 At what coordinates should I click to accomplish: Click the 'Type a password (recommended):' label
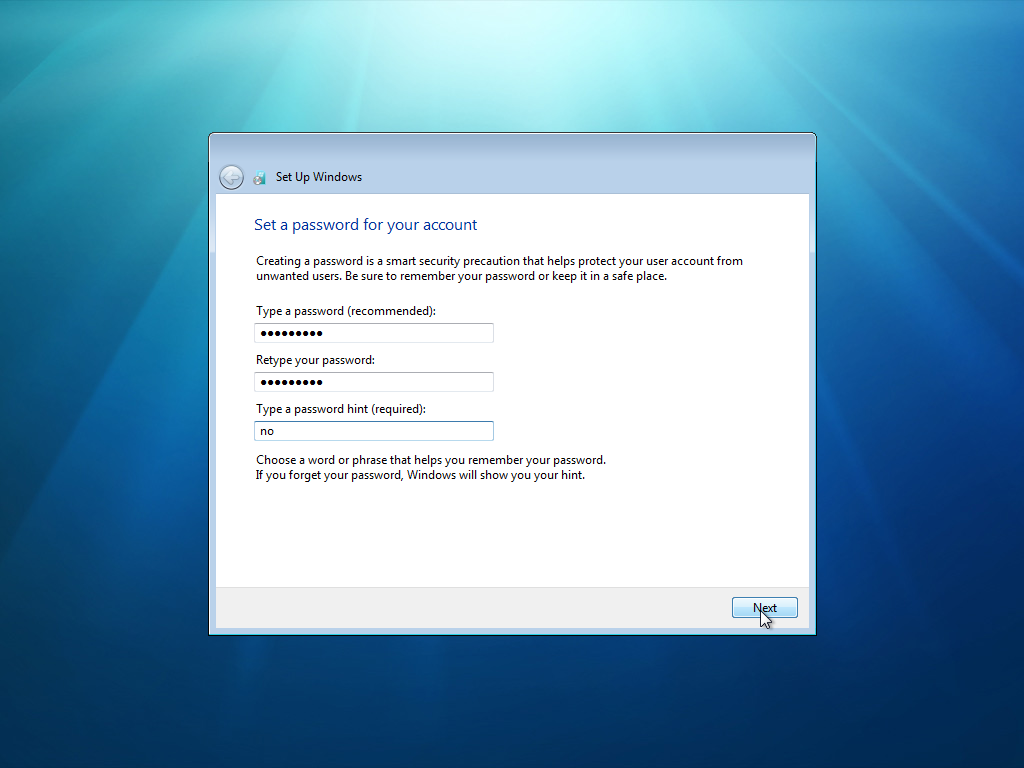pyautogui.click(x=345, y=311)
